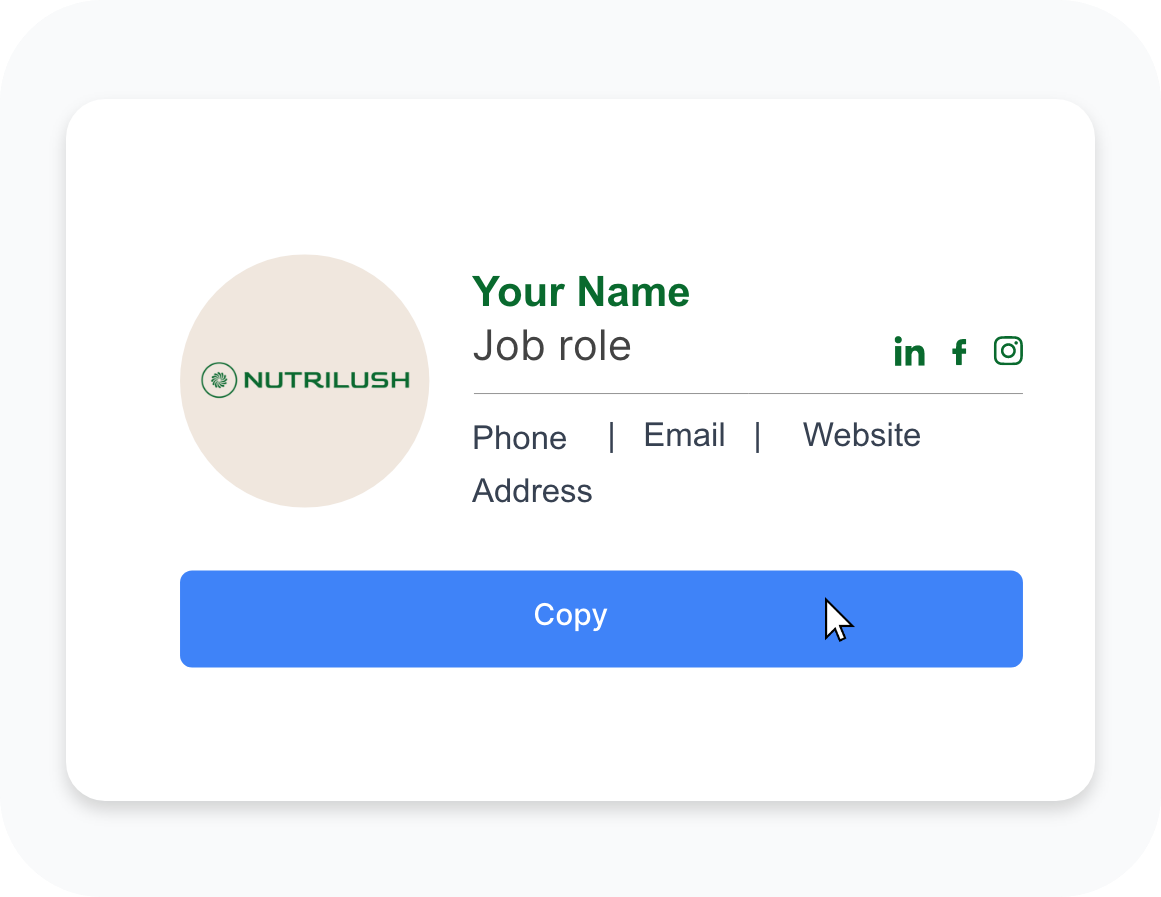Click the Facebook icon
Screen dimensions: 1161x897
pos(959,351)
